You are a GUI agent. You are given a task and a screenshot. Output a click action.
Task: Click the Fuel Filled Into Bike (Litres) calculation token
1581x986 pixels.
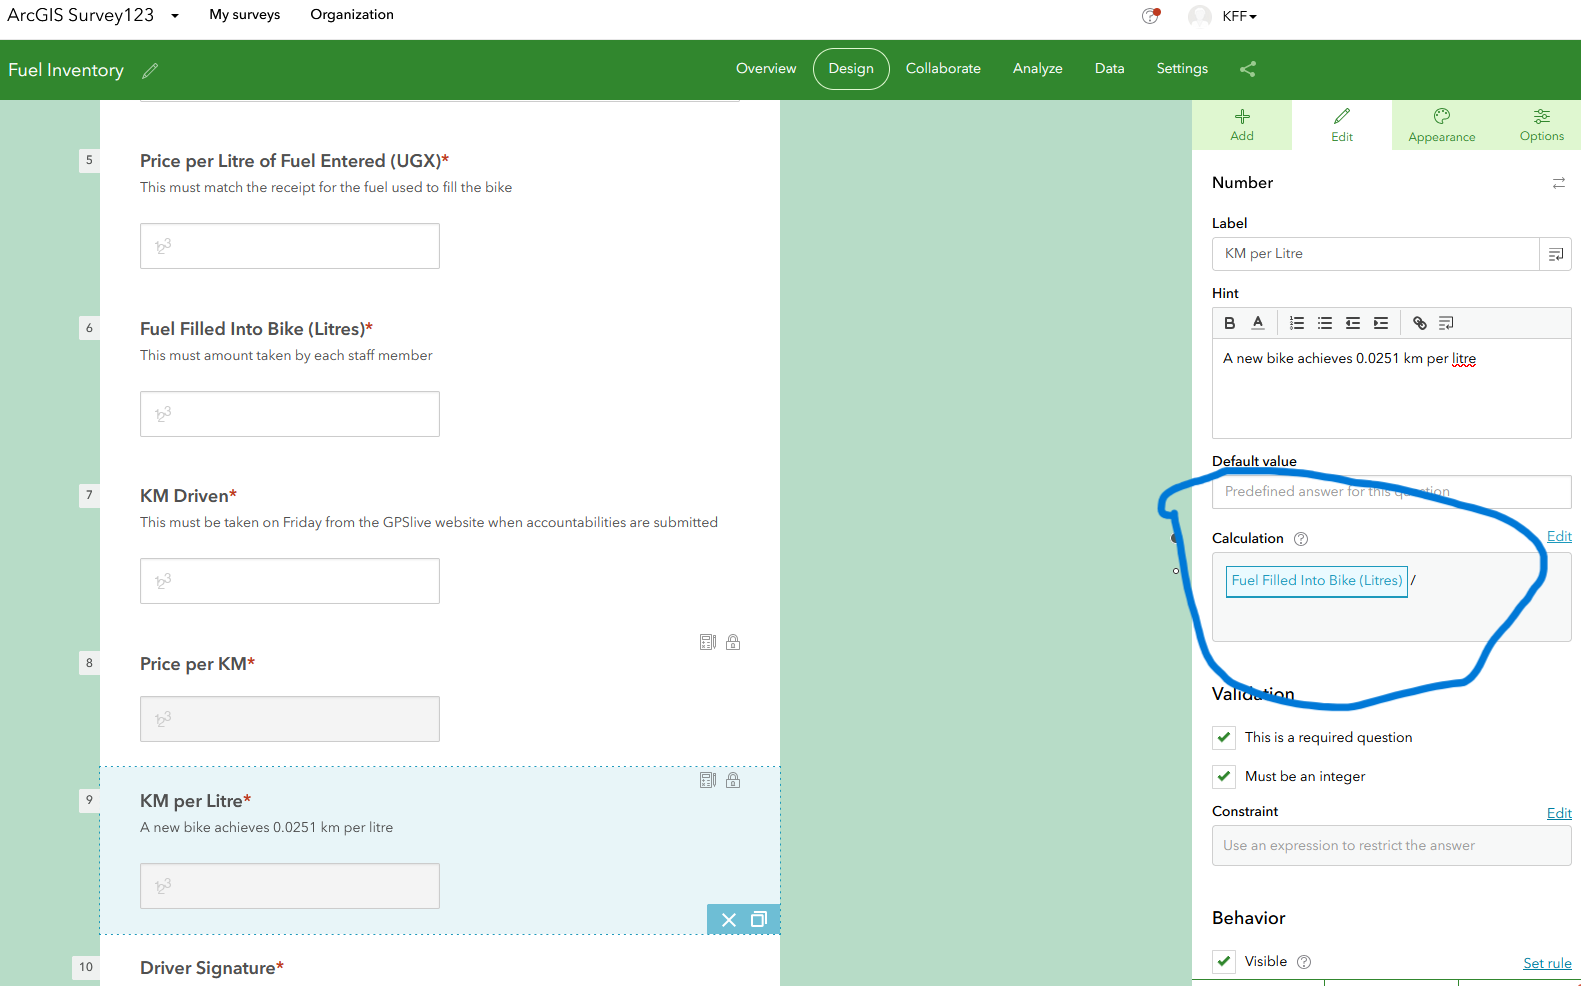1316,581
